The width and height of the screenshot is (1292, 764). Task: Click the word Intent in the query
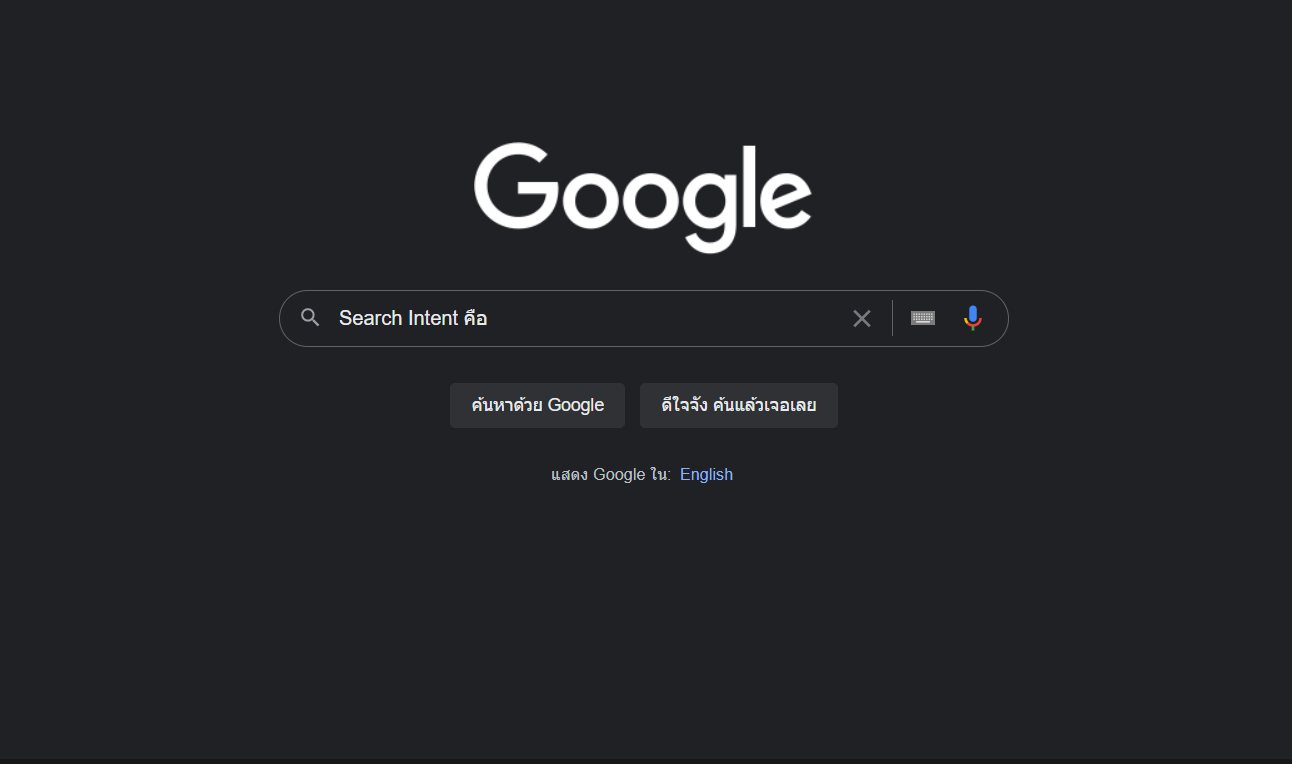433,318
